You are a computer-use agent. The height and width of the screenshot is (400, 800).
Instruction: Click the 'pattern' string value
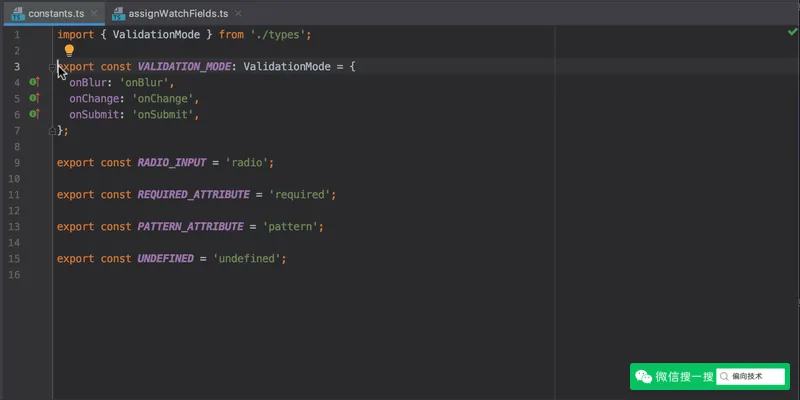pyautogui.click(x=290, y=227)
